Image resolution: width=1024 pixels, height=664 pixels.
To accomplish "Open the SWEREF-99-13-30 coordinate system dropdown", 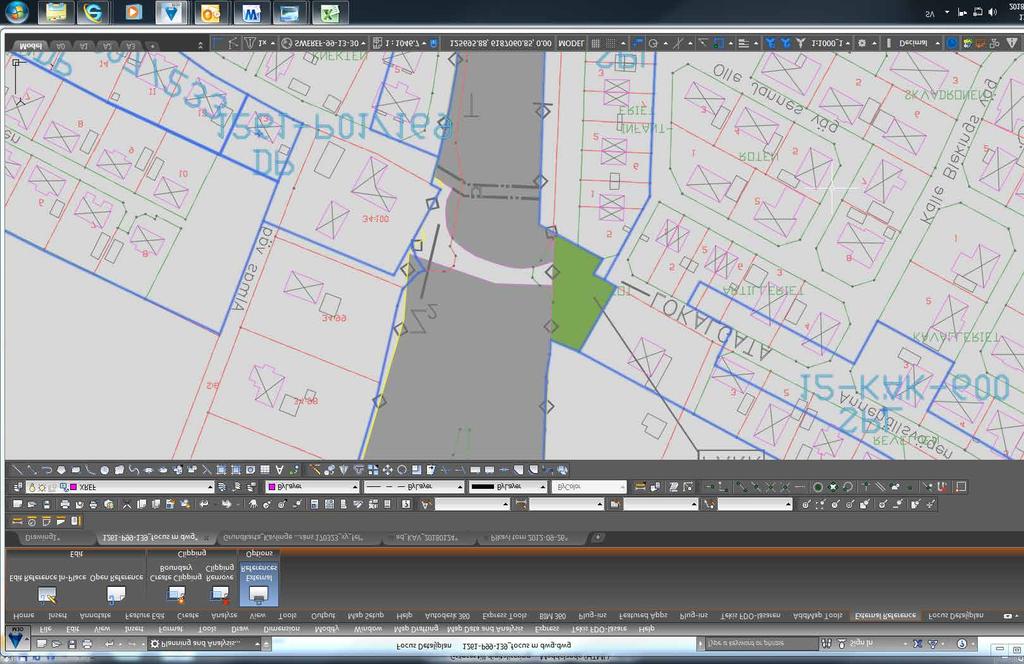I will point(324,43).
